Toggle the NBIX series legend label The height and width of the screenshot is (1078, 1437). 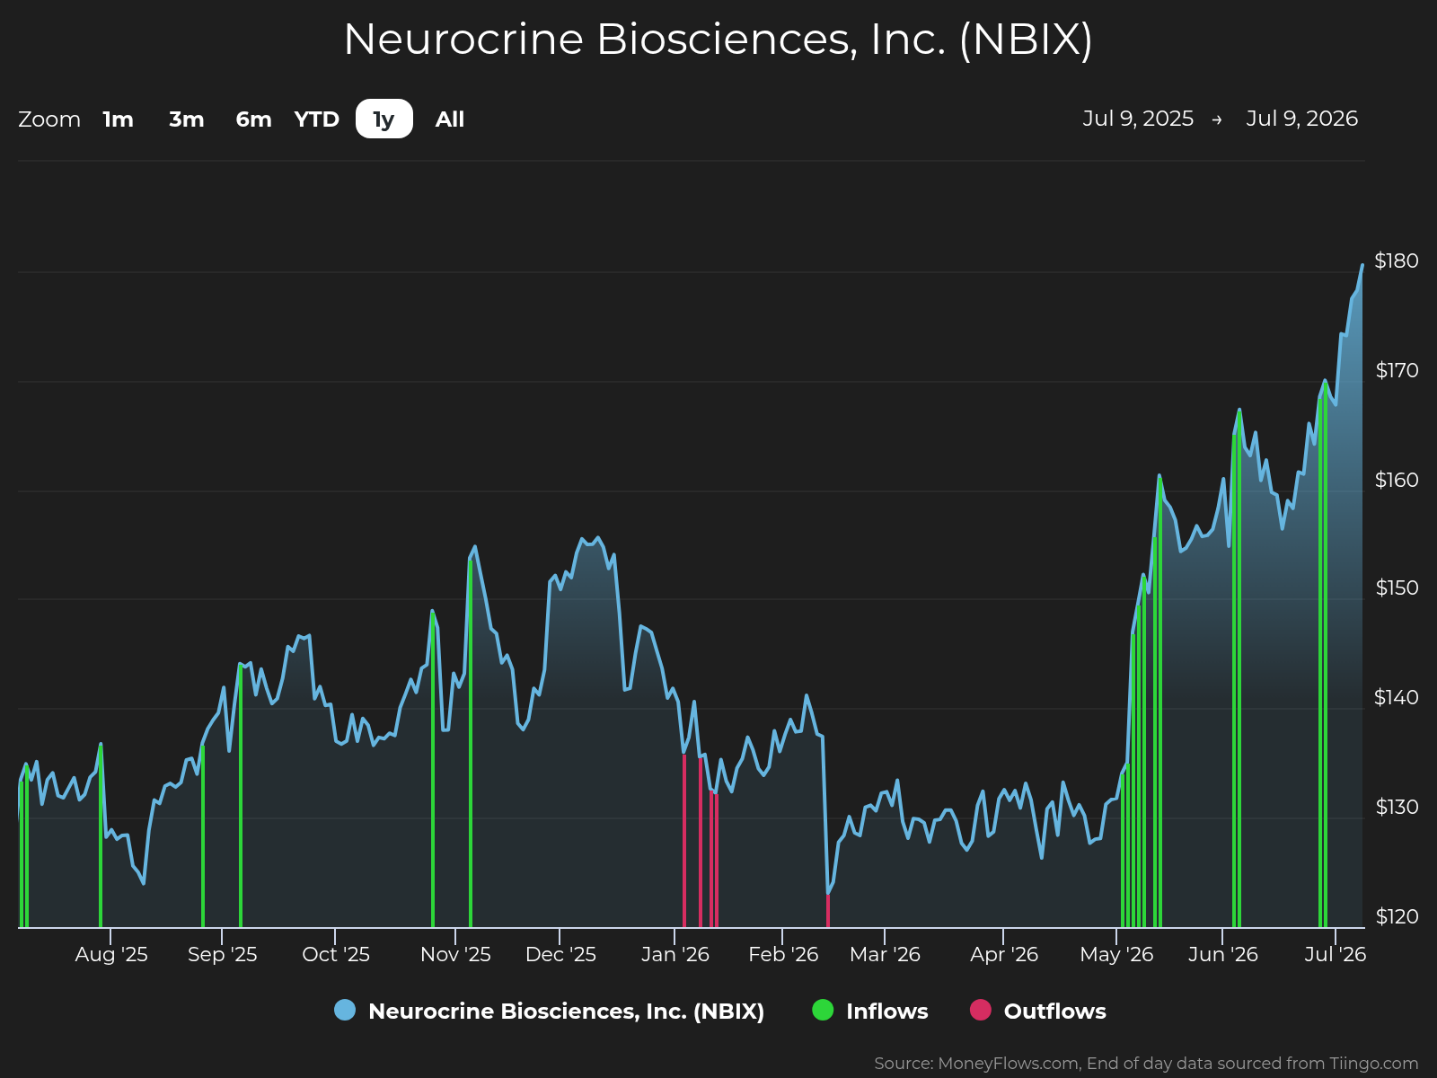pos(566,1011)
